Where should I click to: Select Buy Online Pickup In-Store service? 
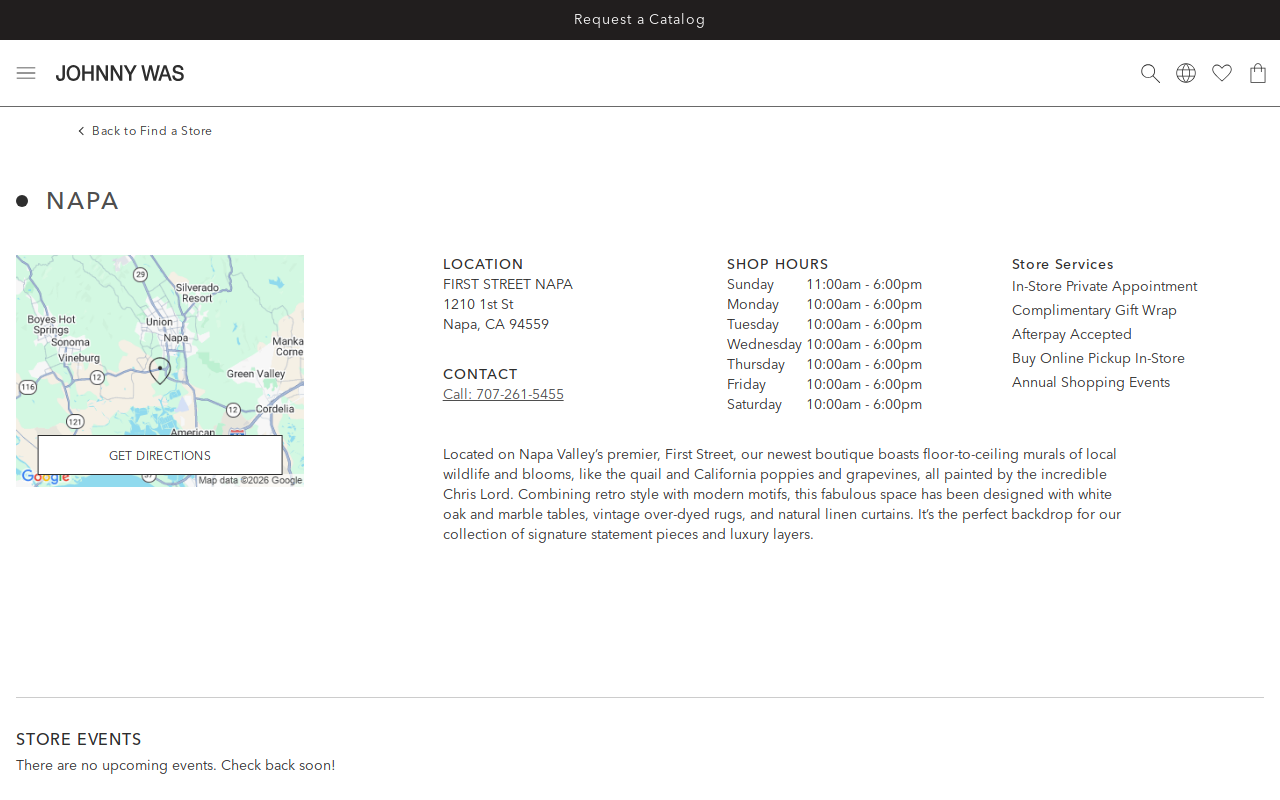pos(1098,359)
